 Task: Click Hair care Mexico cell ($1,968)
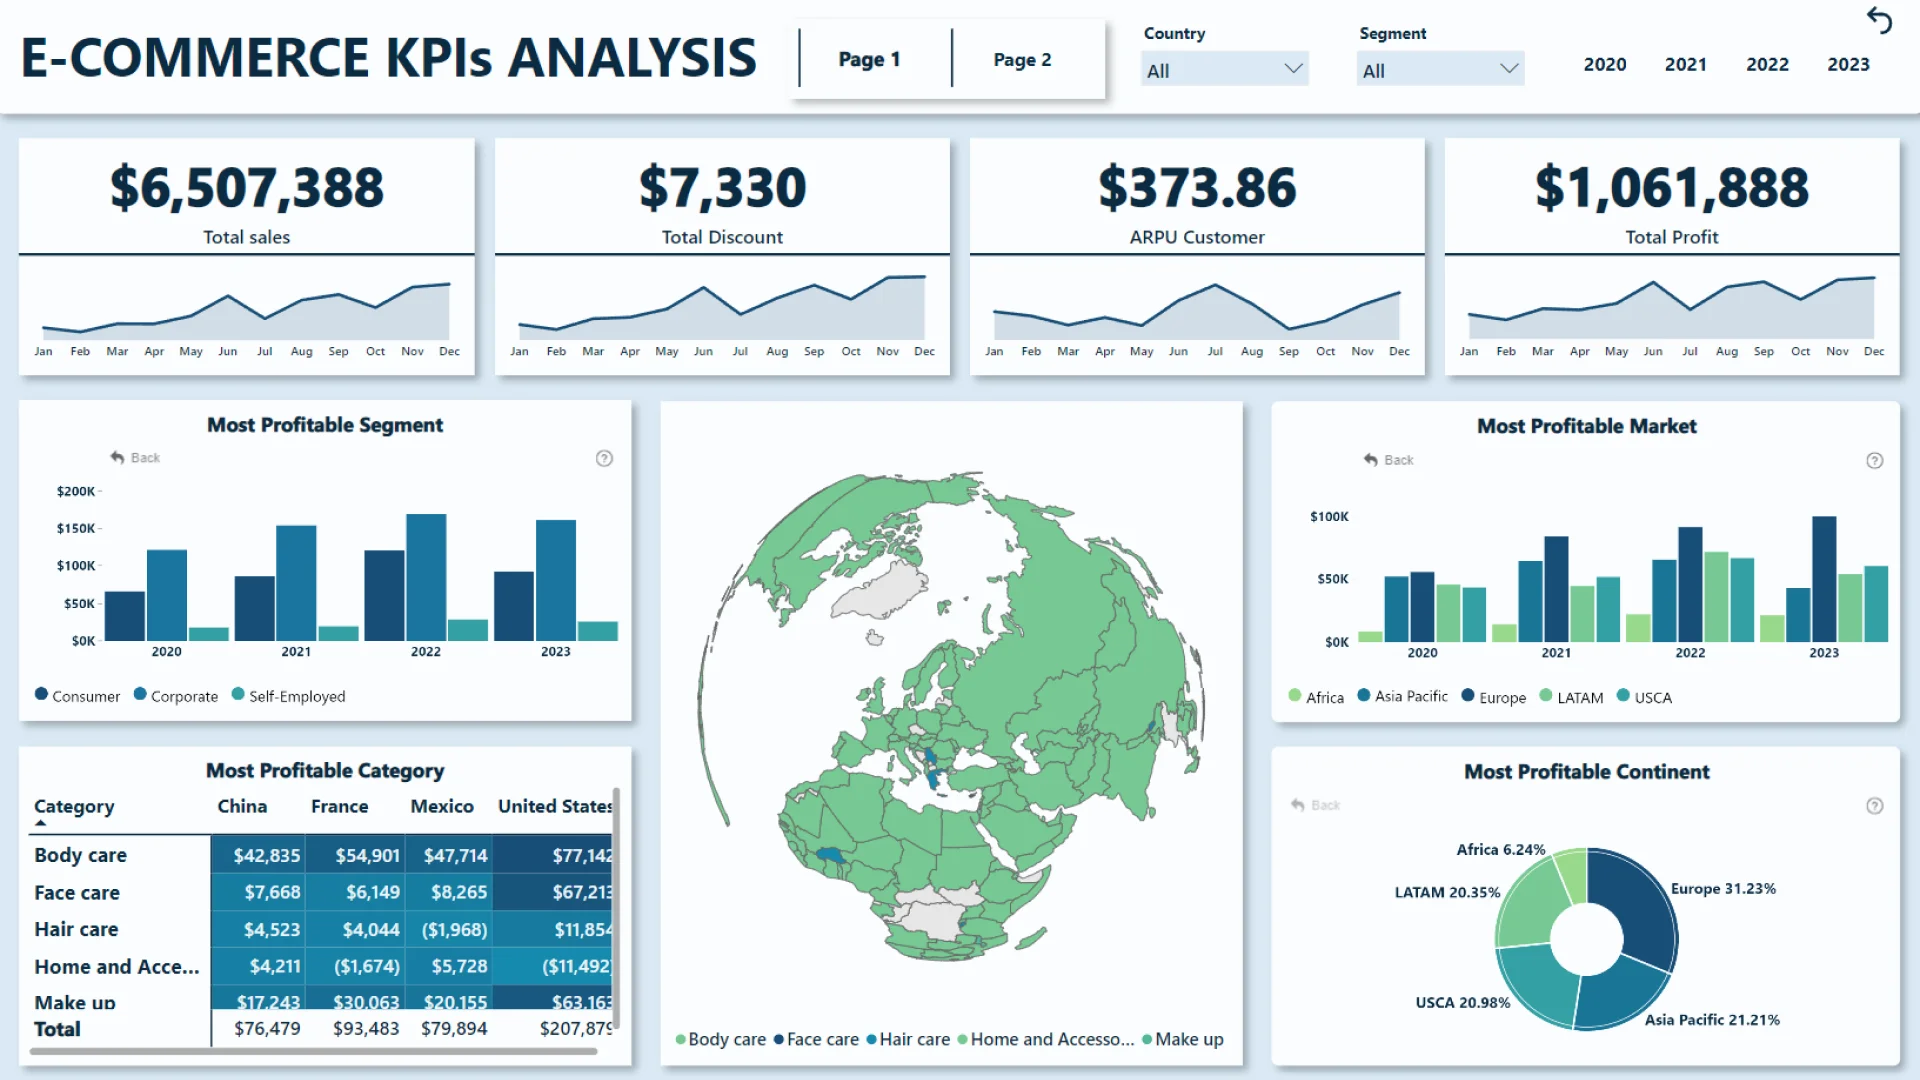pos(448,929)
